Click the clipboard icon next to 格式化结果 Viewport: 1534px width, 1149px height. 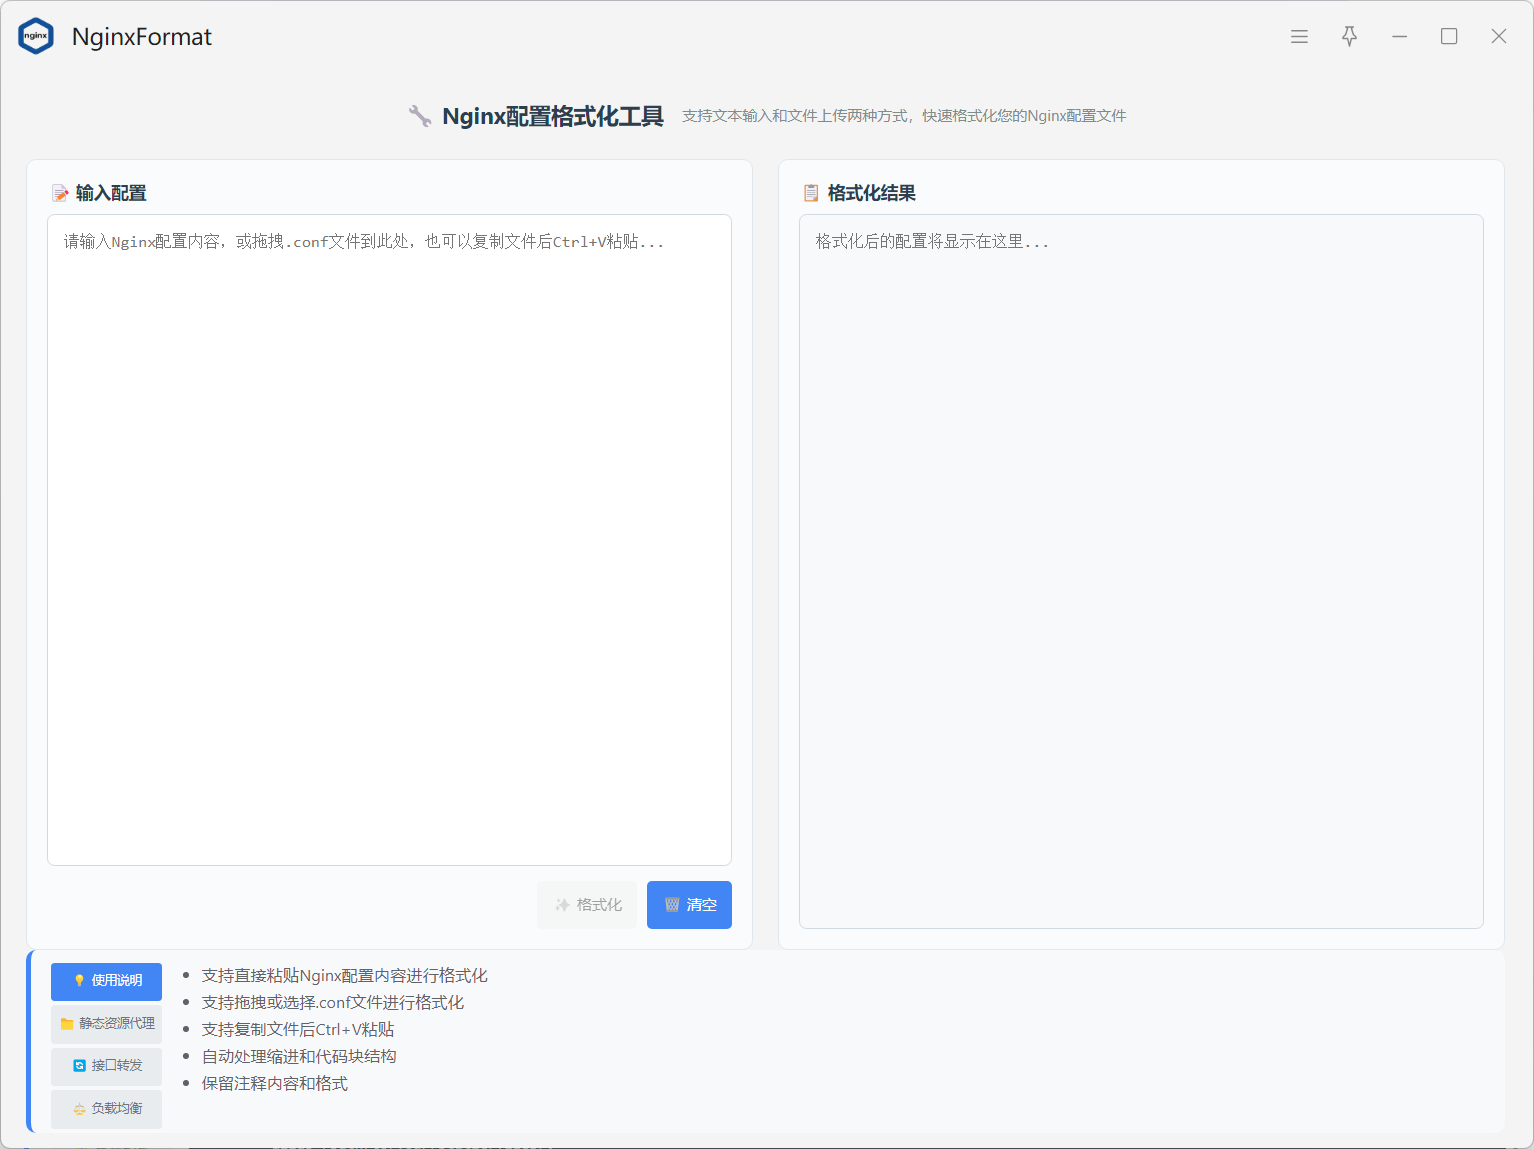(x=811, y=193)
